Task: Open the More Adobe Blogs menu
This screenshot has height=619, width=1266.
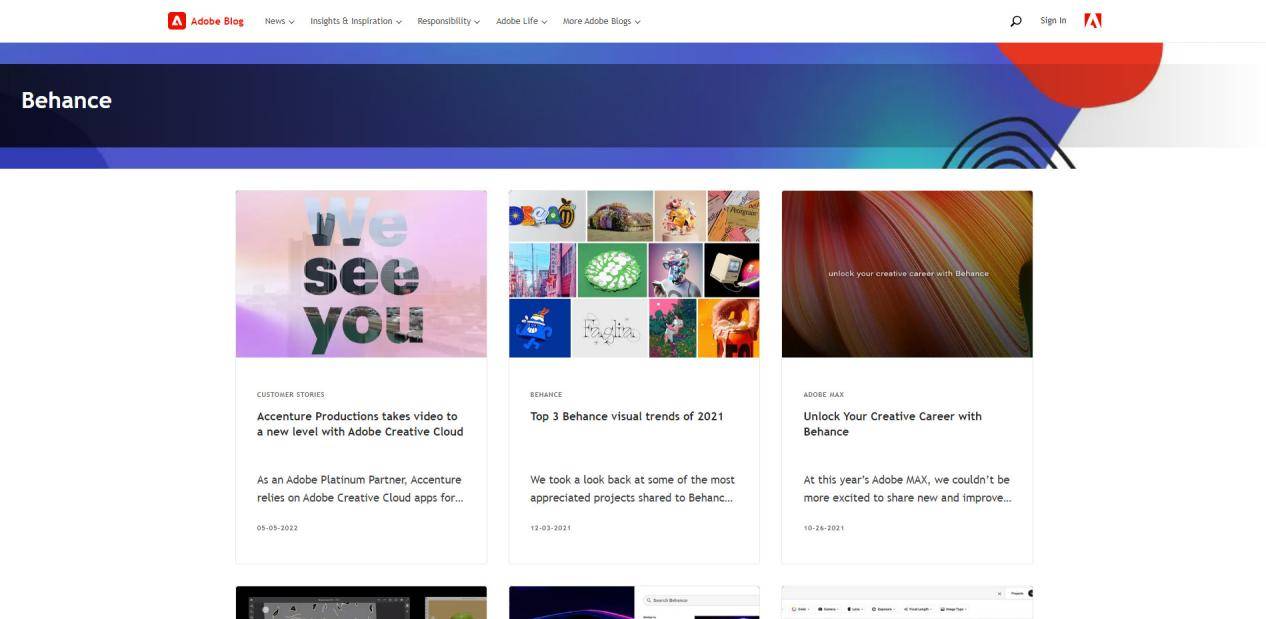Action: point(601,21)
